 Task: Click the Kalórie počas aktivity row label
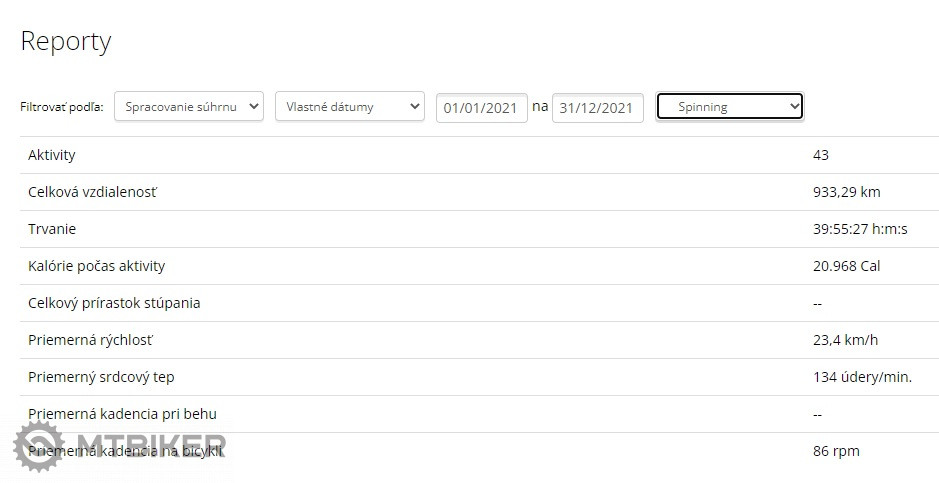pos(96,266)
